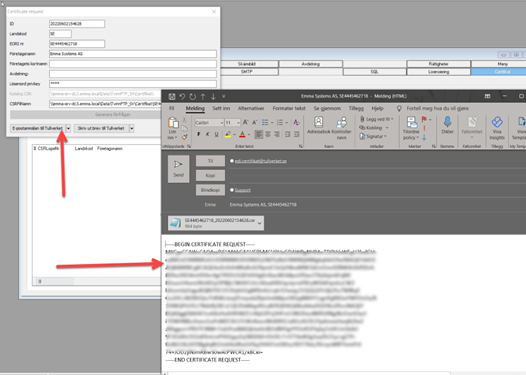
Task: Click the Skriv ut brev till Tullverket button
Action: pos(101,128)
